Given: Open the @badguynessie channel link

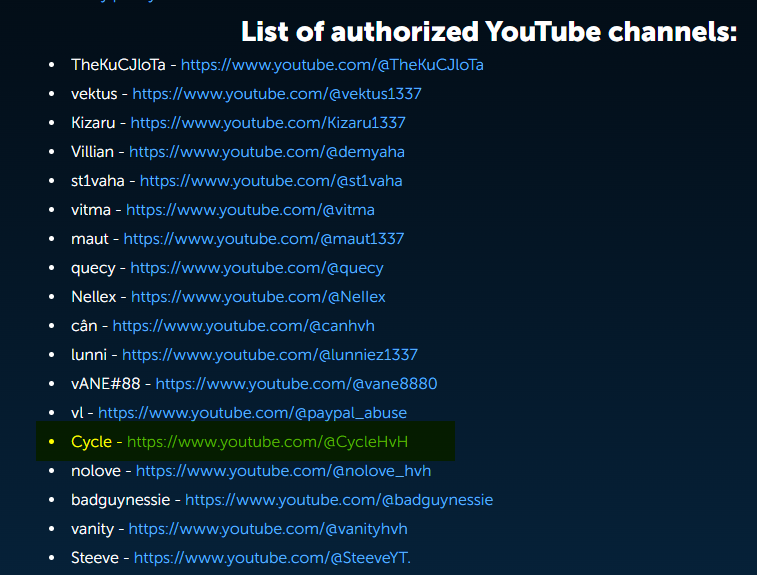Looking at the screenshot, I should click(339, 500).
